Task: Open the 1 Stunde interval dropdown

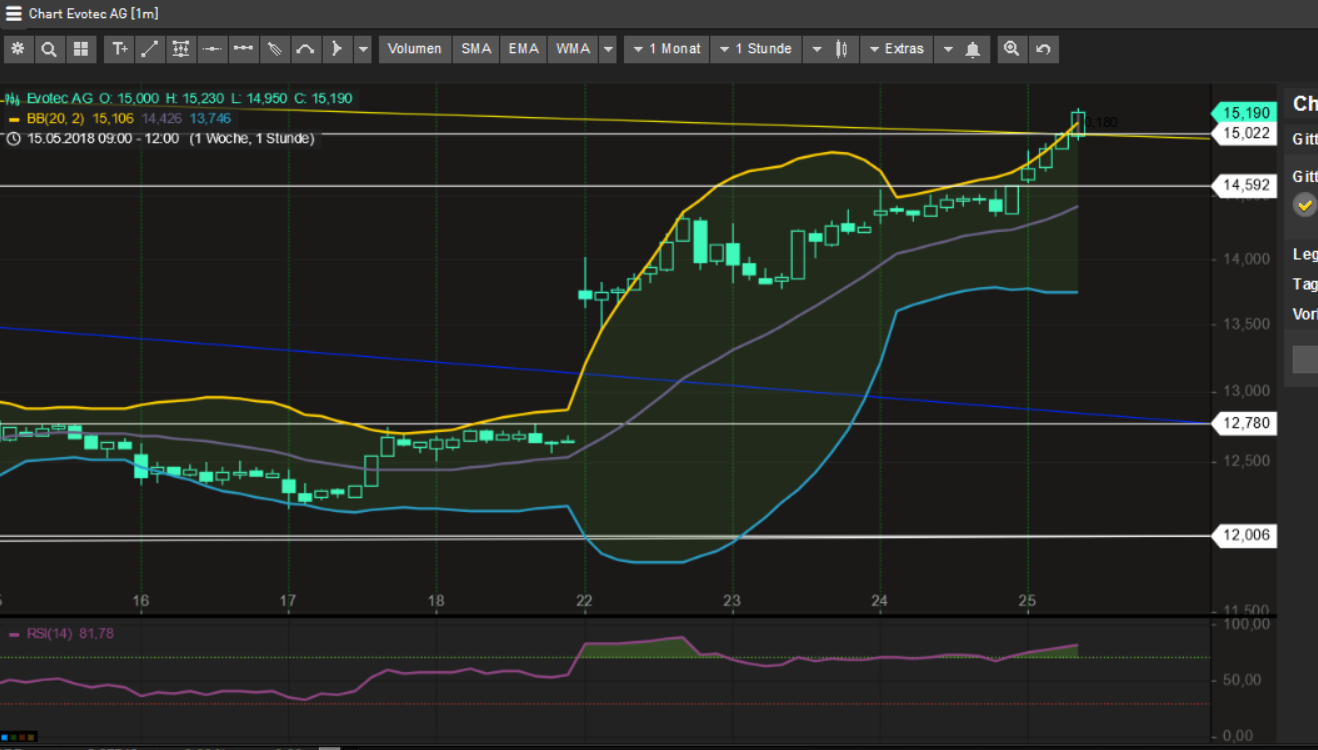Action: click(755, 49)
